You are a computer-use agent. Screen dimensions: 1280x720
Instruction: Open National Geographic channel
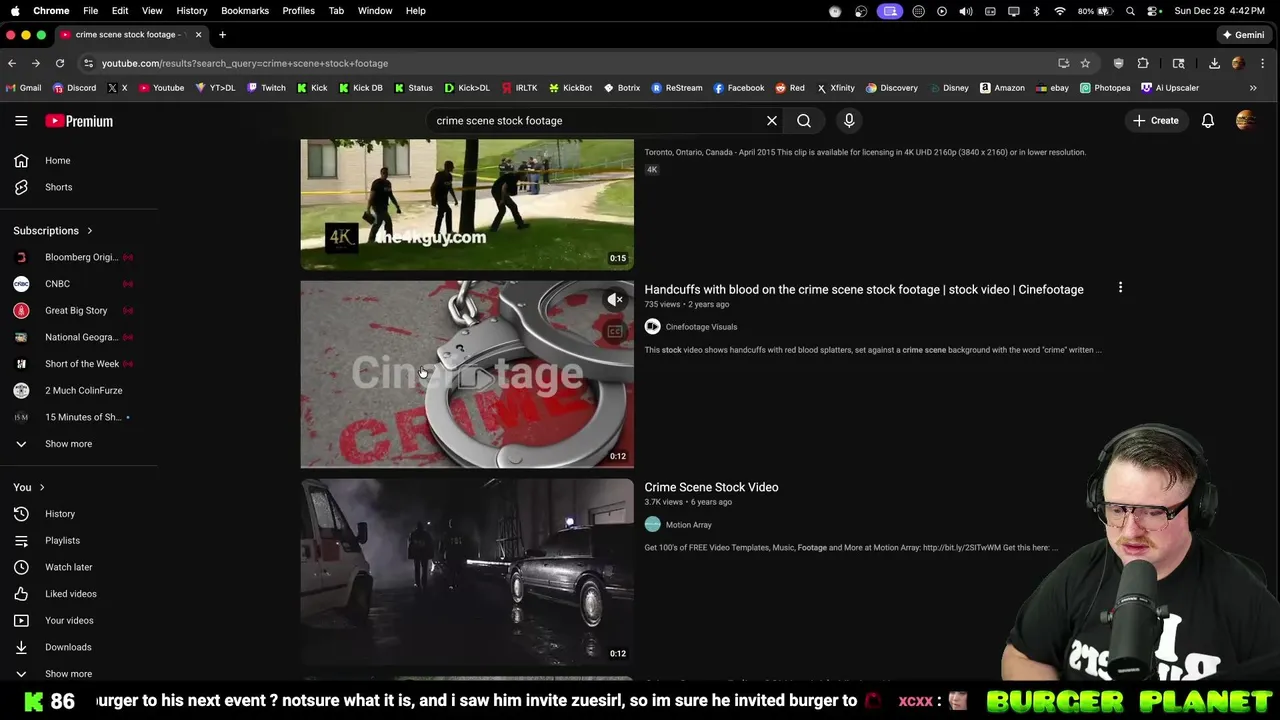tap(79, 337)
